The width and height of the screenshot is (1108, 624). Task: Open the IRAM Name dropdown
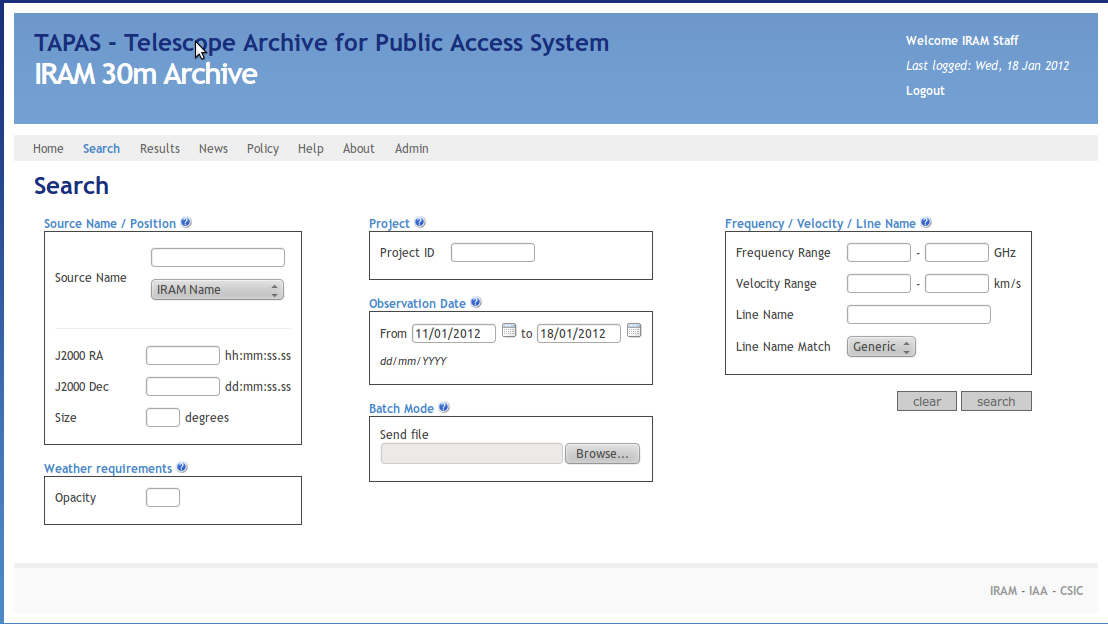[x=217, y=290]
